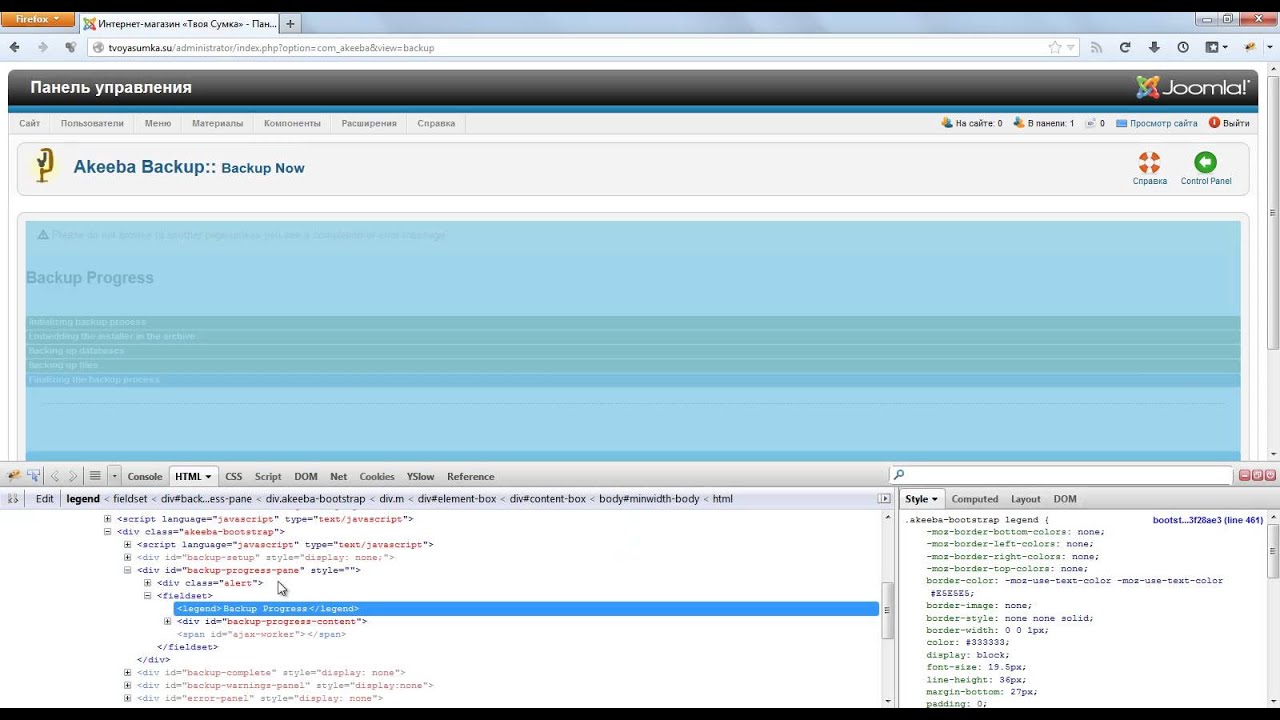Switch to the YSlow panel tab

[421, 476]
